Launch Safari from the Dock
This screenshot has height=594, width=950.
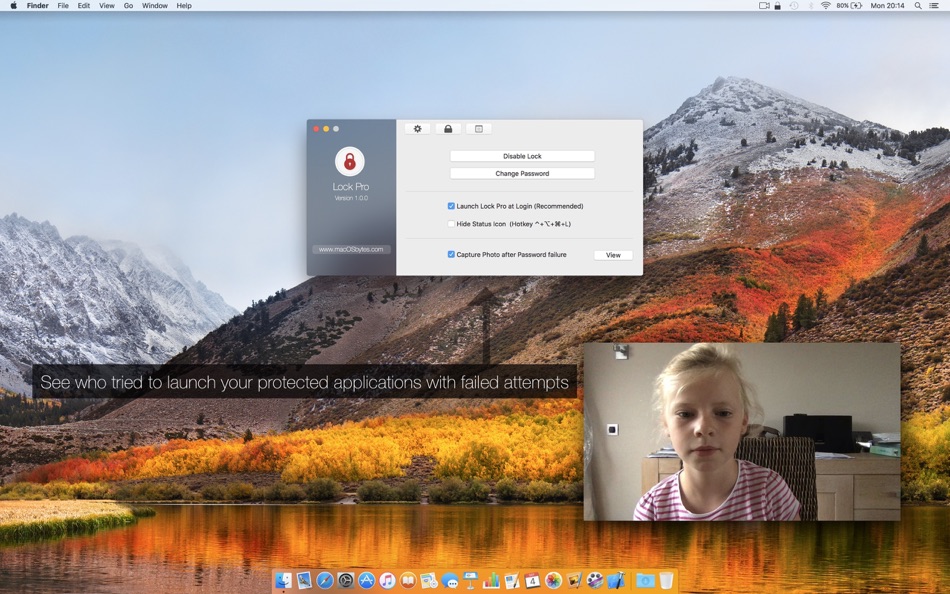tap(325, 580)
